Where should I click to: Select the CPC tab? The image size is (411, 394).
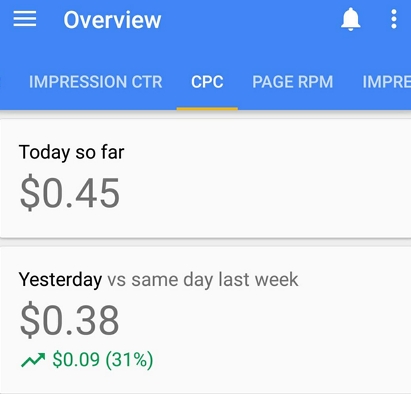[x=207, y=82]
